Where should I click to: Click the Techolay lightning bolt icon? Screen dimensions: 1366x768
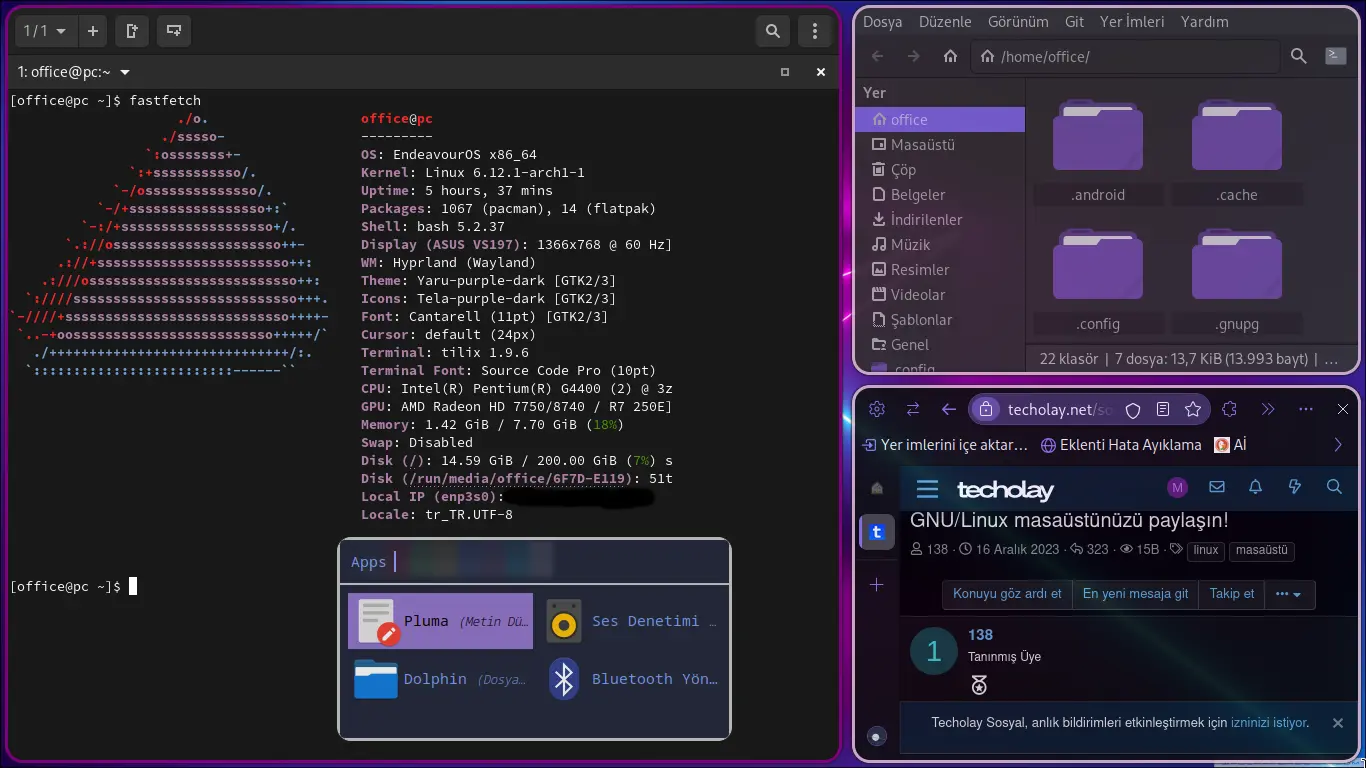(1295, 487)
